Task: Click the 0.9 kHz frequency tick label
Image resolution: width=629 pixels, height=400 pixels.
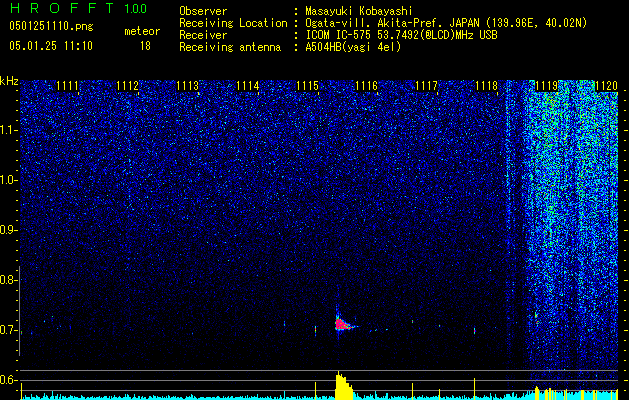Action: tap(8, 230)
